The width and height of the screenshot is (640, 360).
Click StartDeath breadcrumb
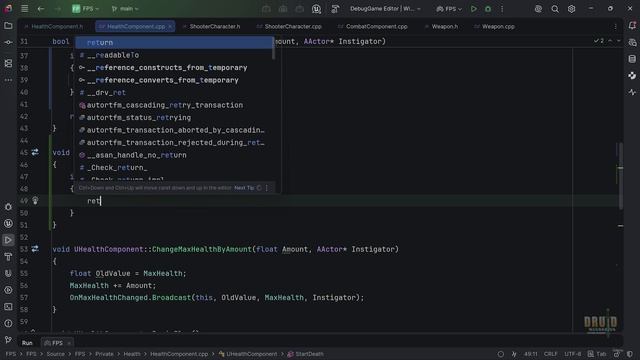pyautogui.click(x=306, y=354)
